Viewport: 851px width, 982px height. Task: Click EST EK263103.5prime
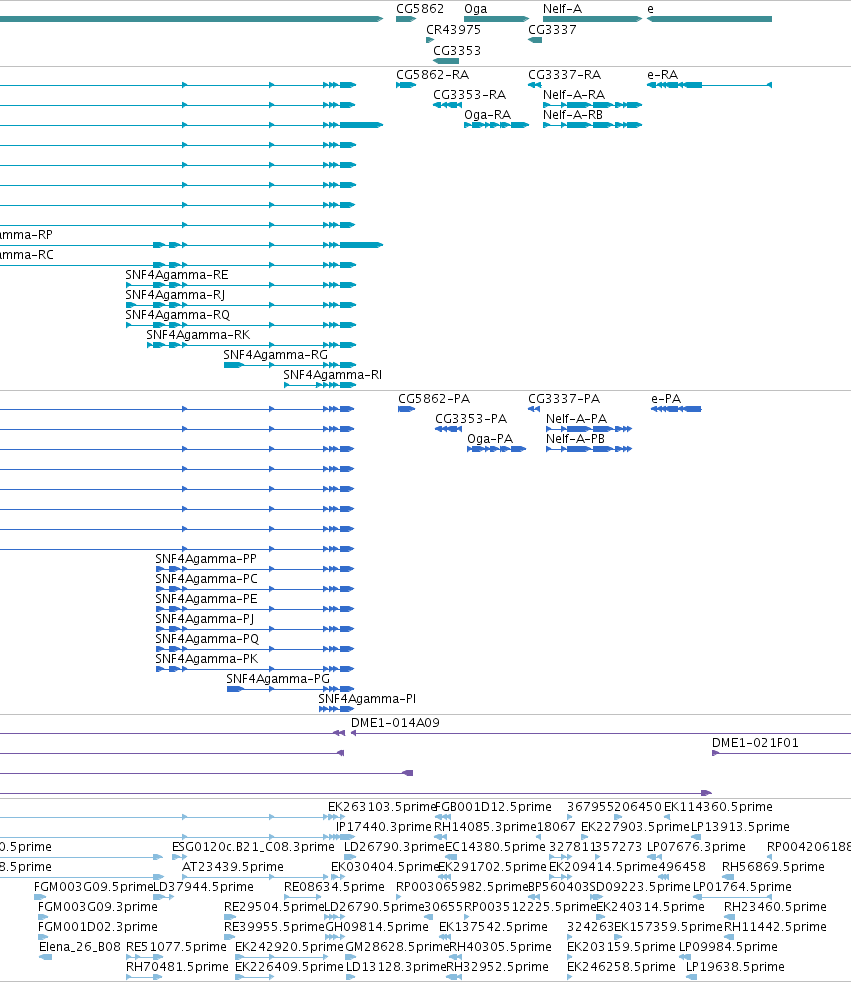click(381, 807)
